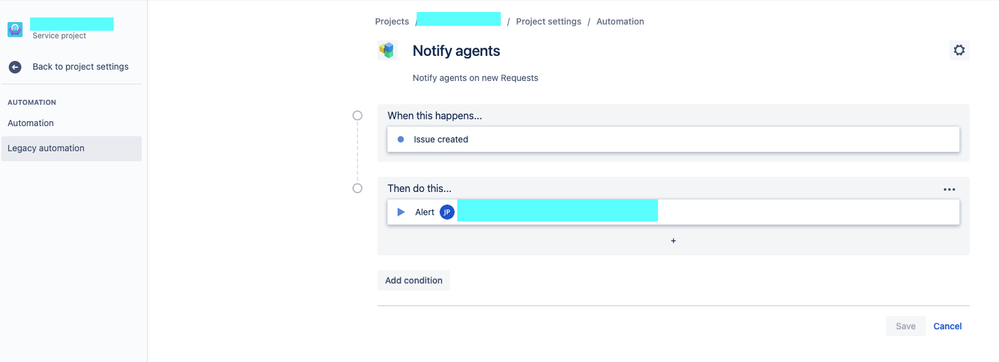This screenshot has height=362, width=999.
Task: Open Automation in the sidebar
Action: point(31,123)
